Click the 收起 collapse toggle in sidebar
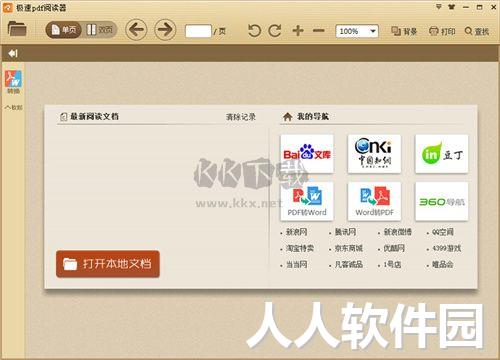This screenshot has height=360, width=500. (x=13, y=107)
